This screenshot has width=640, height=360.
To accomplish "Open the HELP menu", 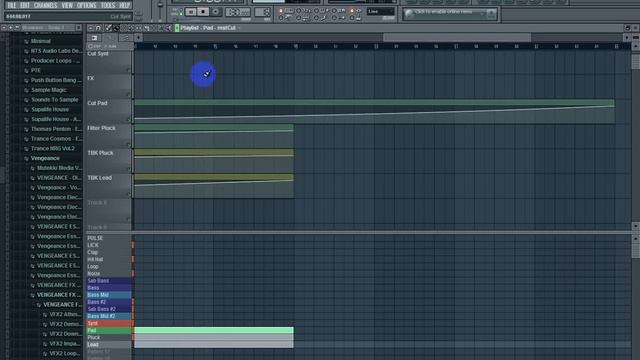I will (x=124, y=5).
